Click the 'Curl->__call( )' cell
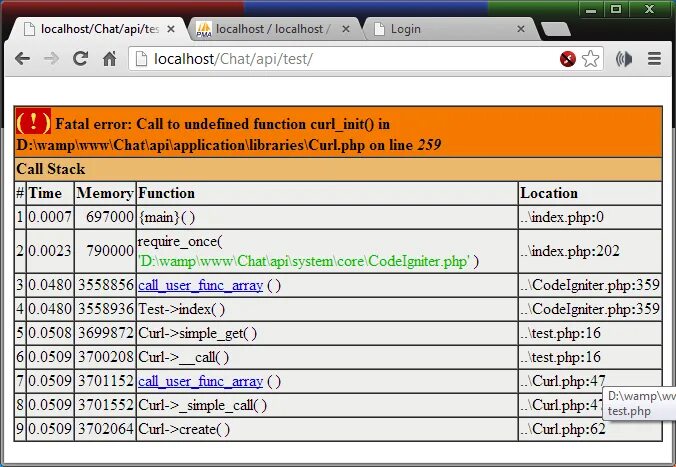The height and width of the screenshot is (467, 676). [x=327, y=357]
